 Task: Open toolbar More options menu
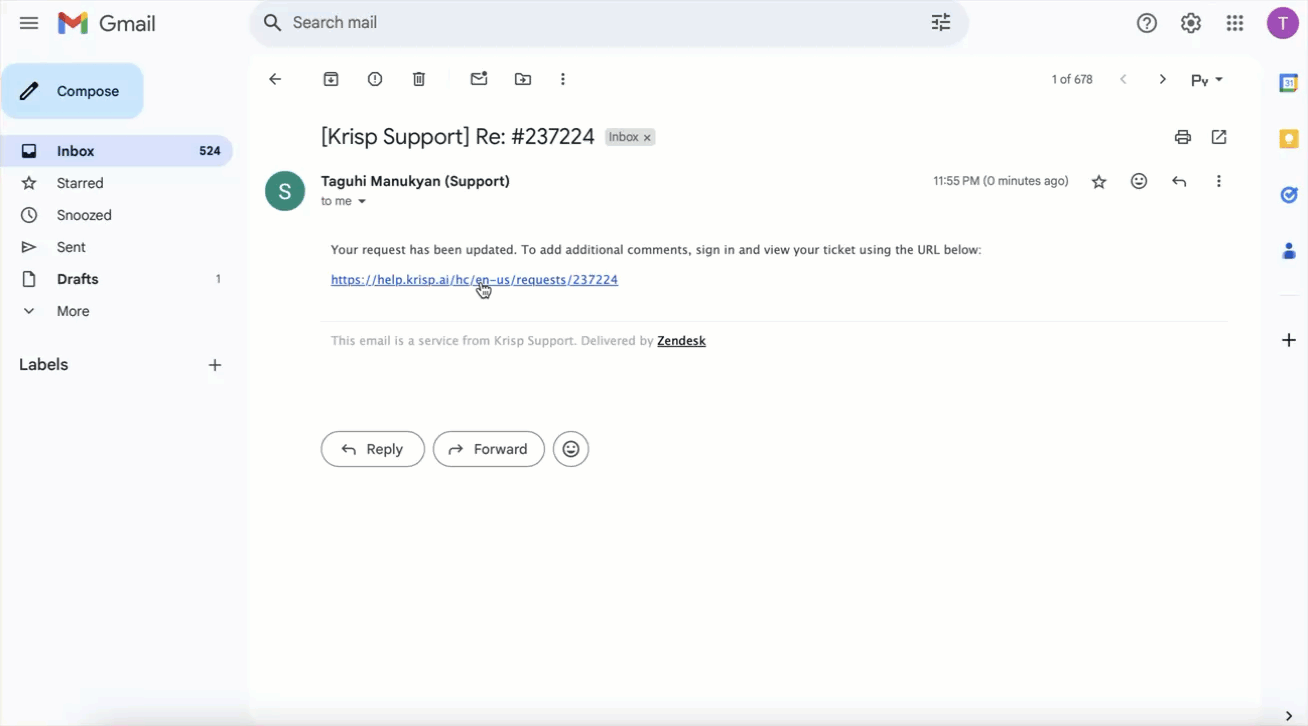[x=563, y=79]
